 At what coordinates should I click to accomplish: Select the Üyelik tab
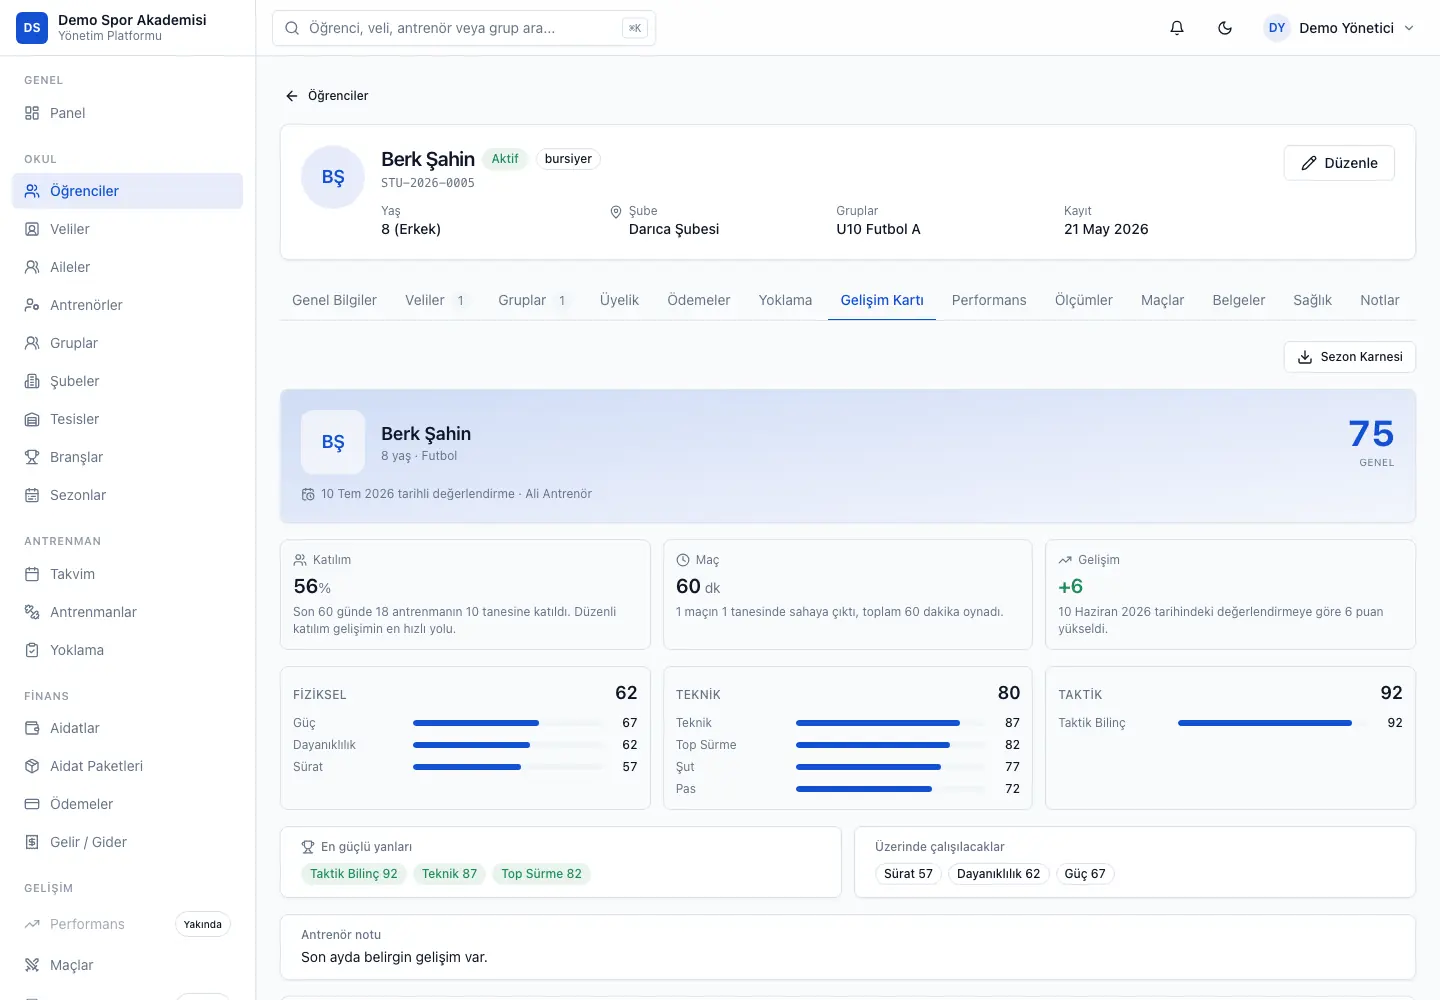(x=619, y=300)
